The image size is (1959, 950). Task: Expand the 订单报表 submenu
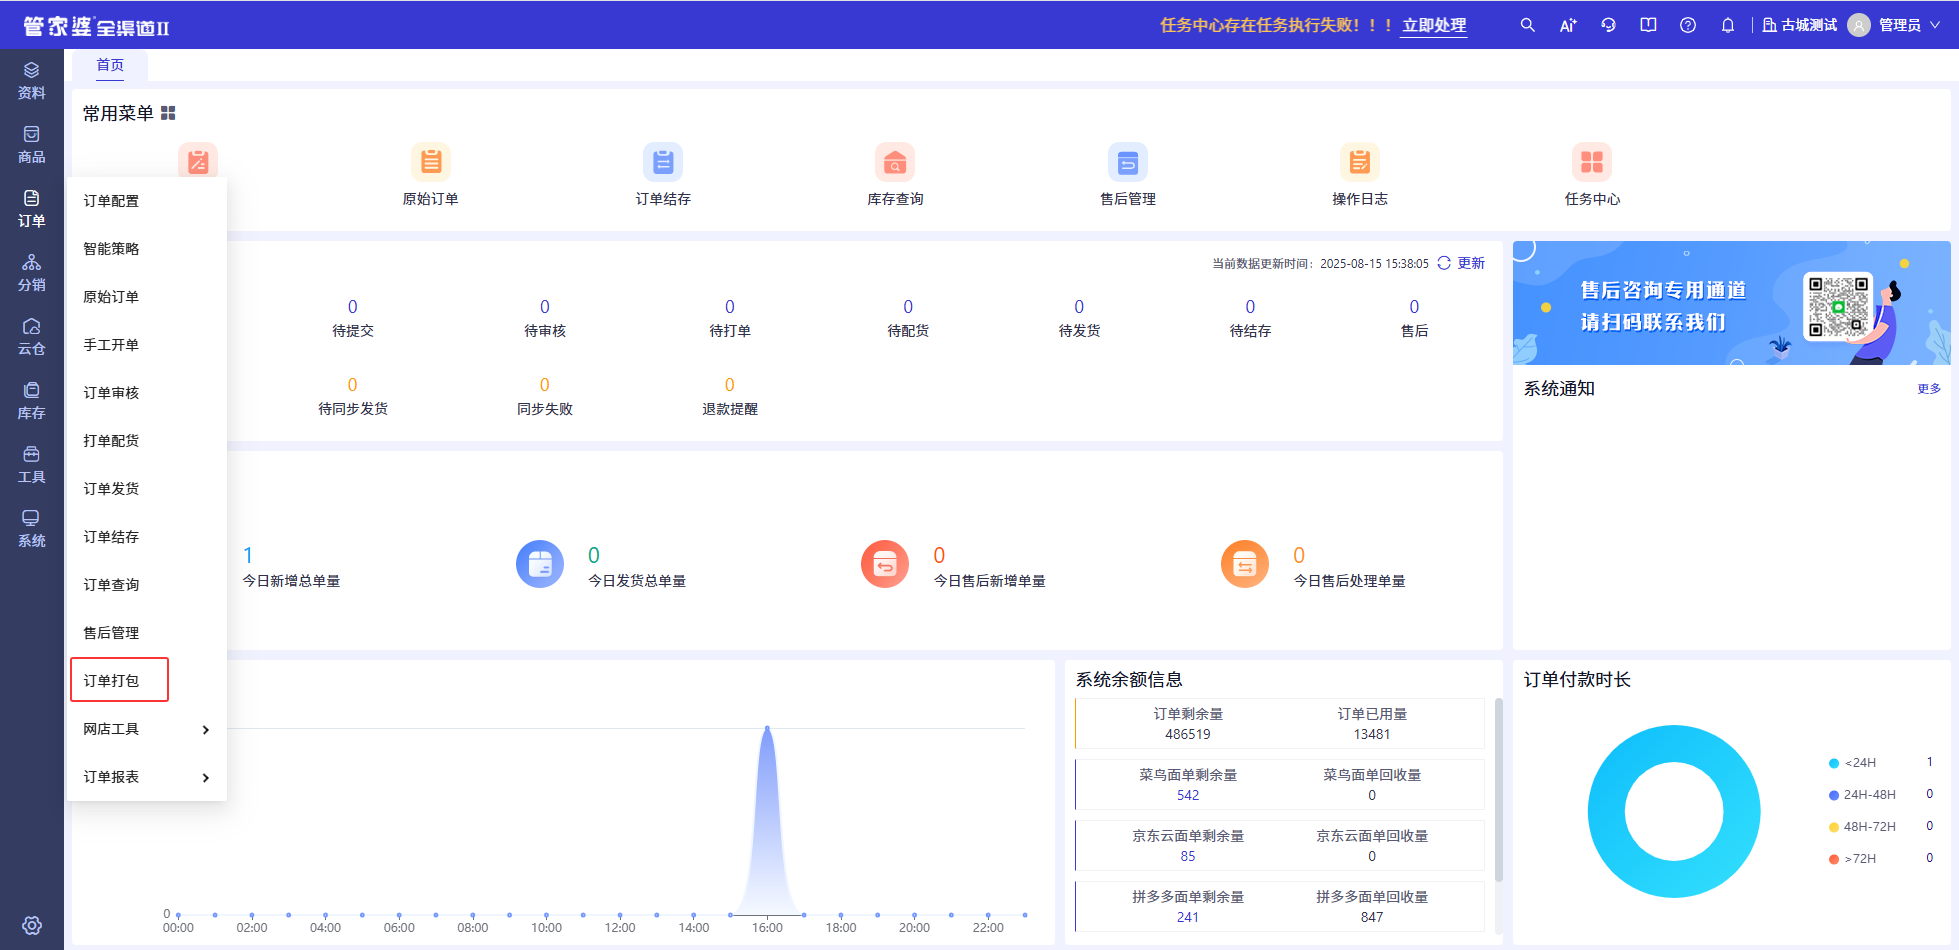coord(147,777)
